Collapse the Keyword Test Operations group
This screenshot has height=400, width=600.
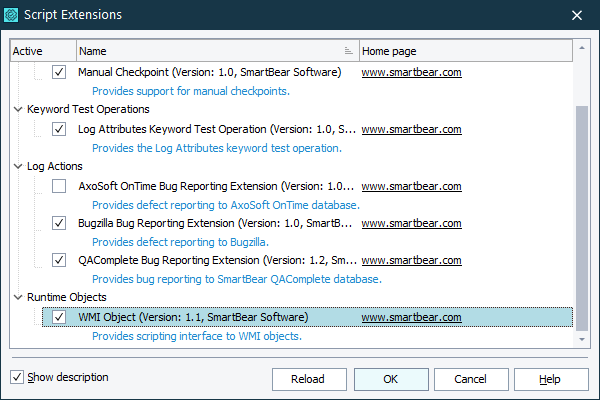coord(19,110)
